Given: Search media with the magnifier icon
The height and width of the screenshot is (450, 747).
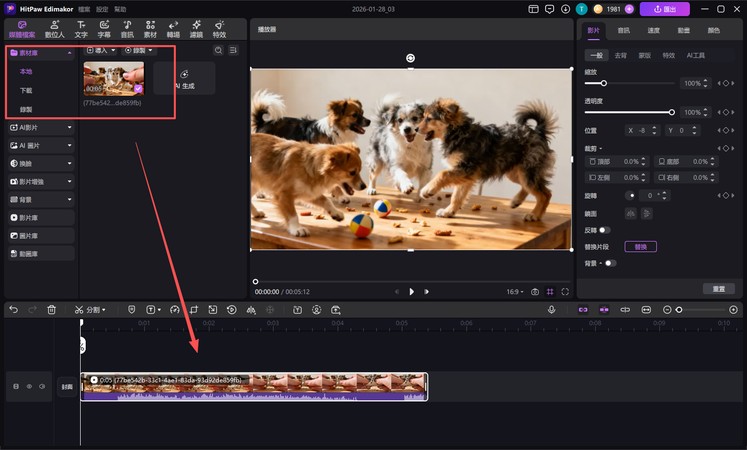Looking at the screenshot, I should click(x=219, y=50).
